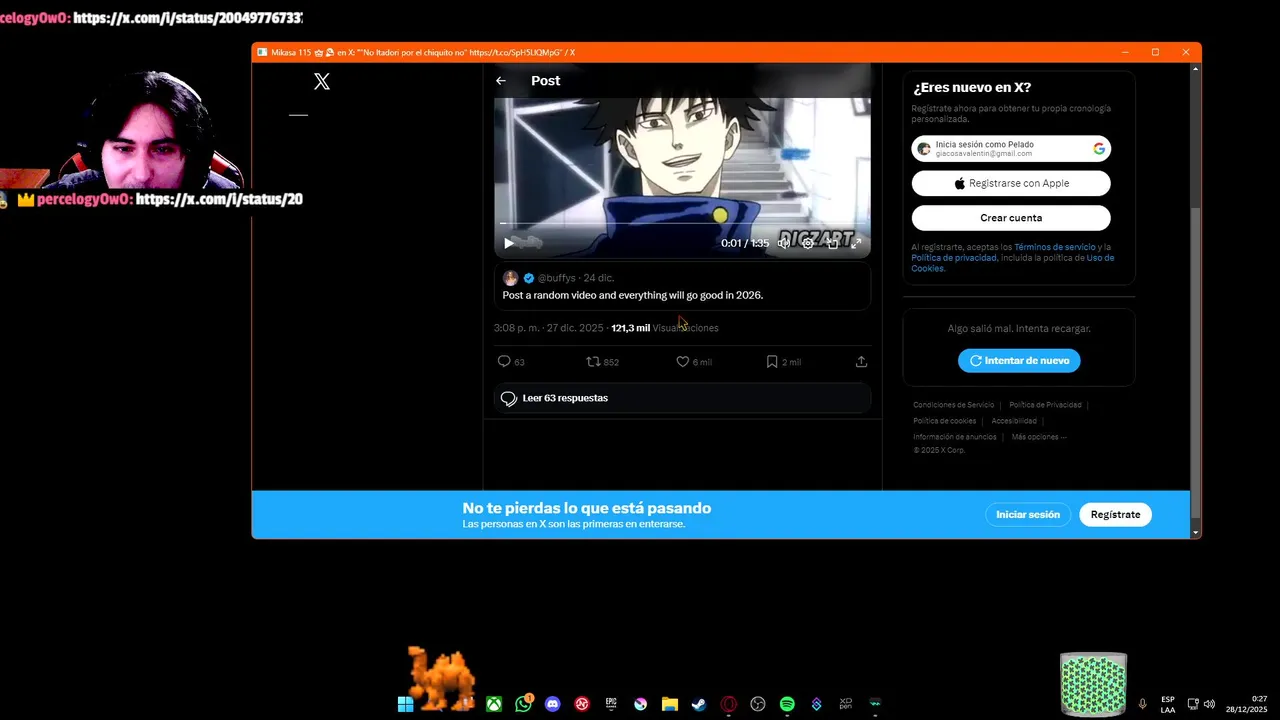Open the share post icon
1280x720 pixels.
point(861,362)
